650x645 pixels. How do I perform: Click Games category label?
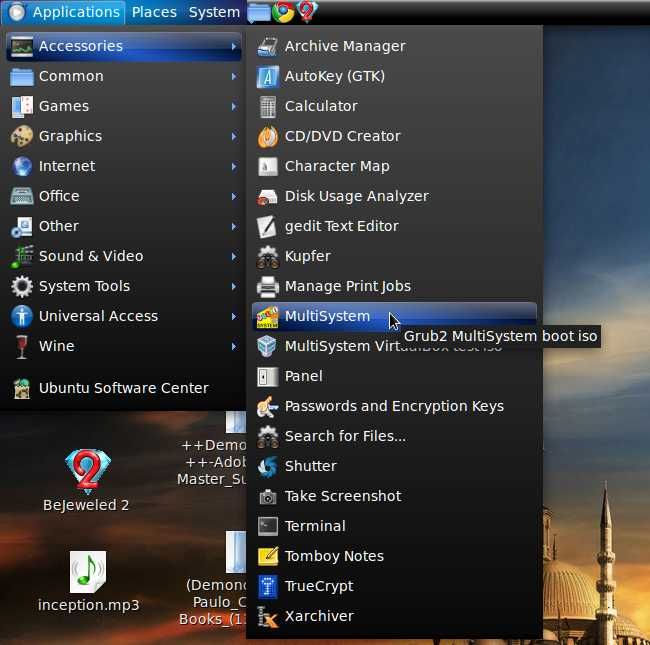[x=64, y=107]
